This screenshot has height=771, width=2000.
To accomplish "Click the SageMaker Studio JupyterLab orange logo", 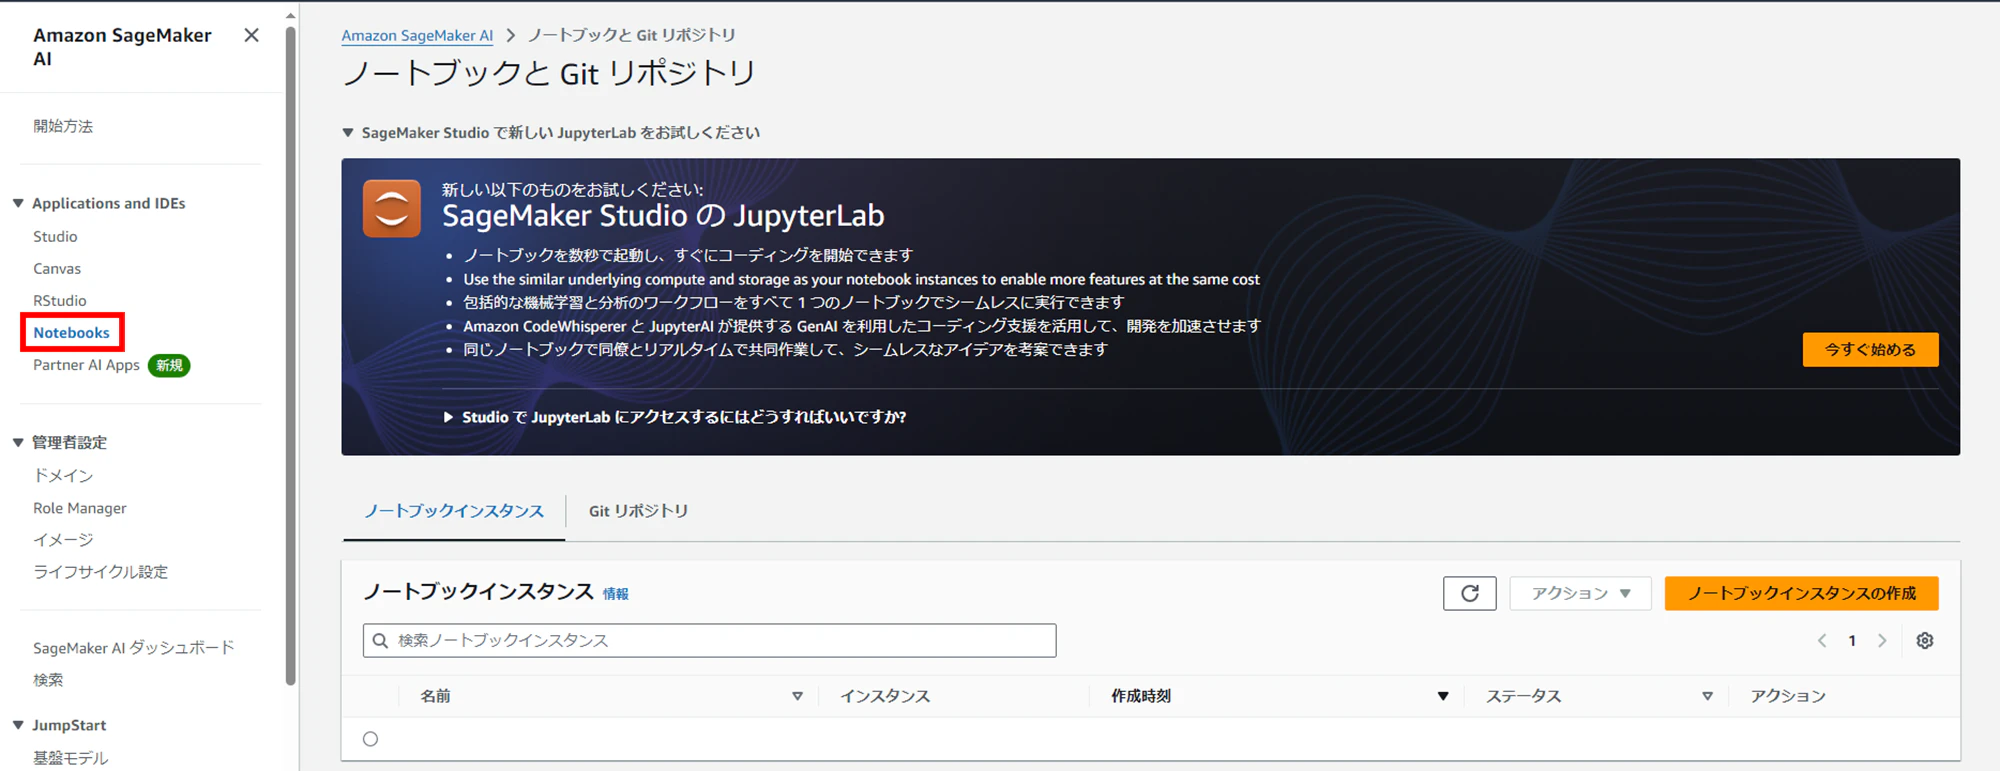I will tap(391, 208).
